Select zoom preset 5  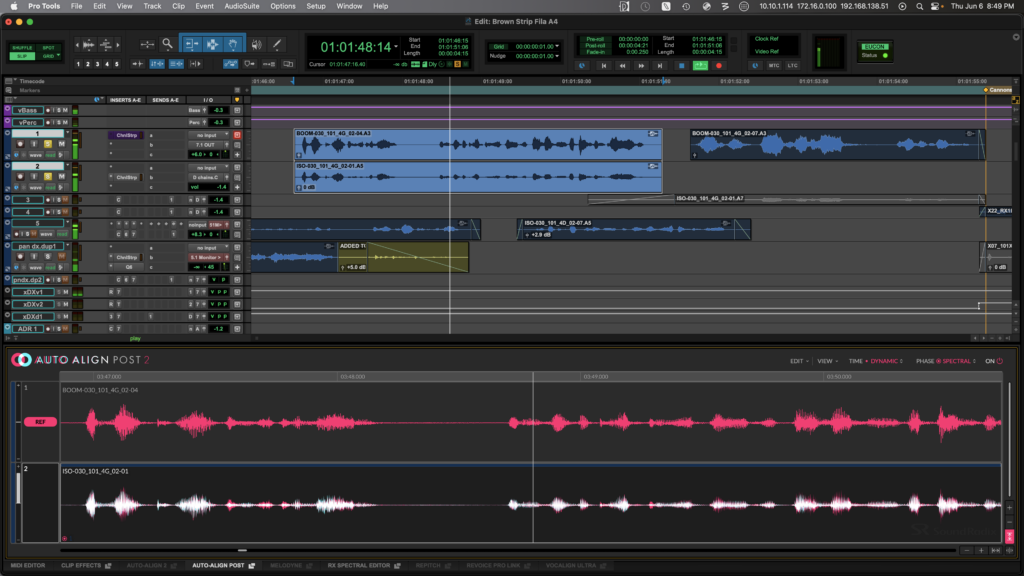coord(117,64)
